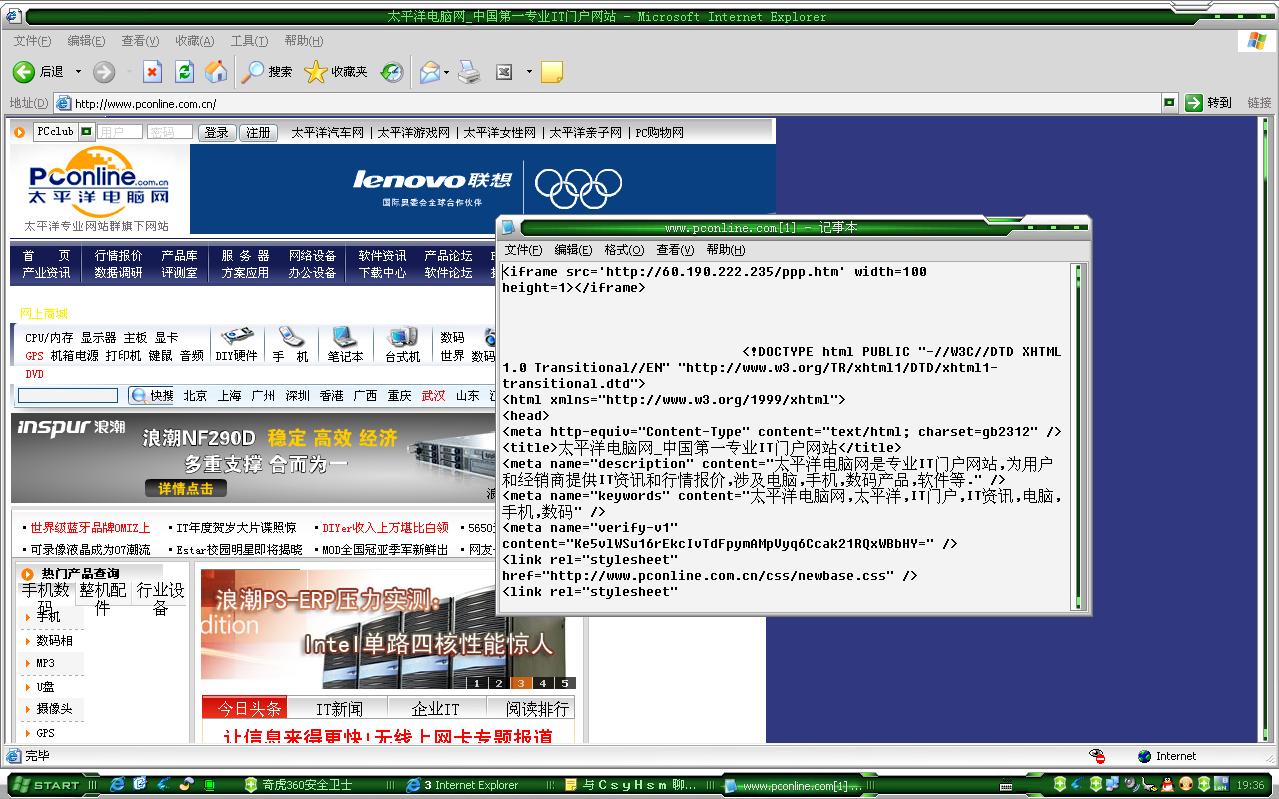
Task: Switch to the IT新闻 news tab
Action: pos(339,708)
